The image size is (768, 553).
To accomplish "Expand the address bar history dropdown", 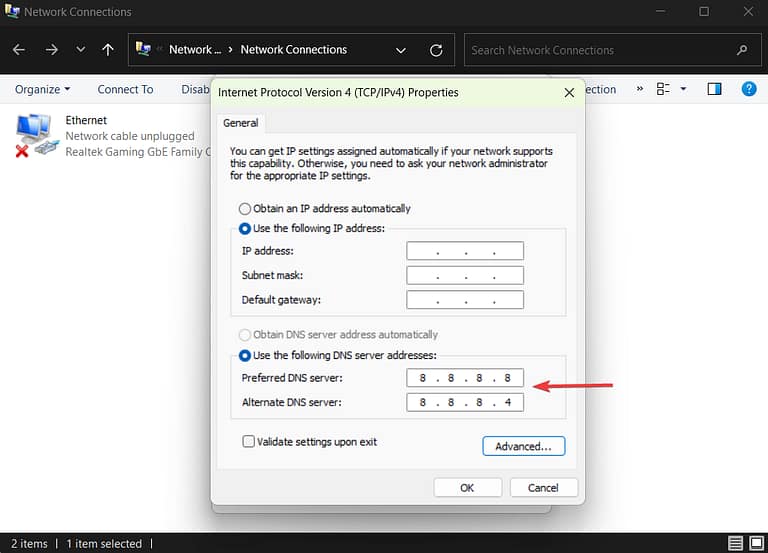I will point(401,50).
